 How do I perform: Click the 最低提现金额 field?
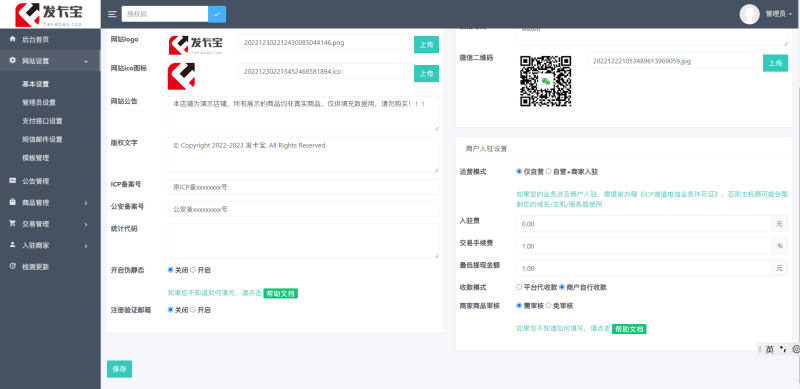tap(643, 268)
